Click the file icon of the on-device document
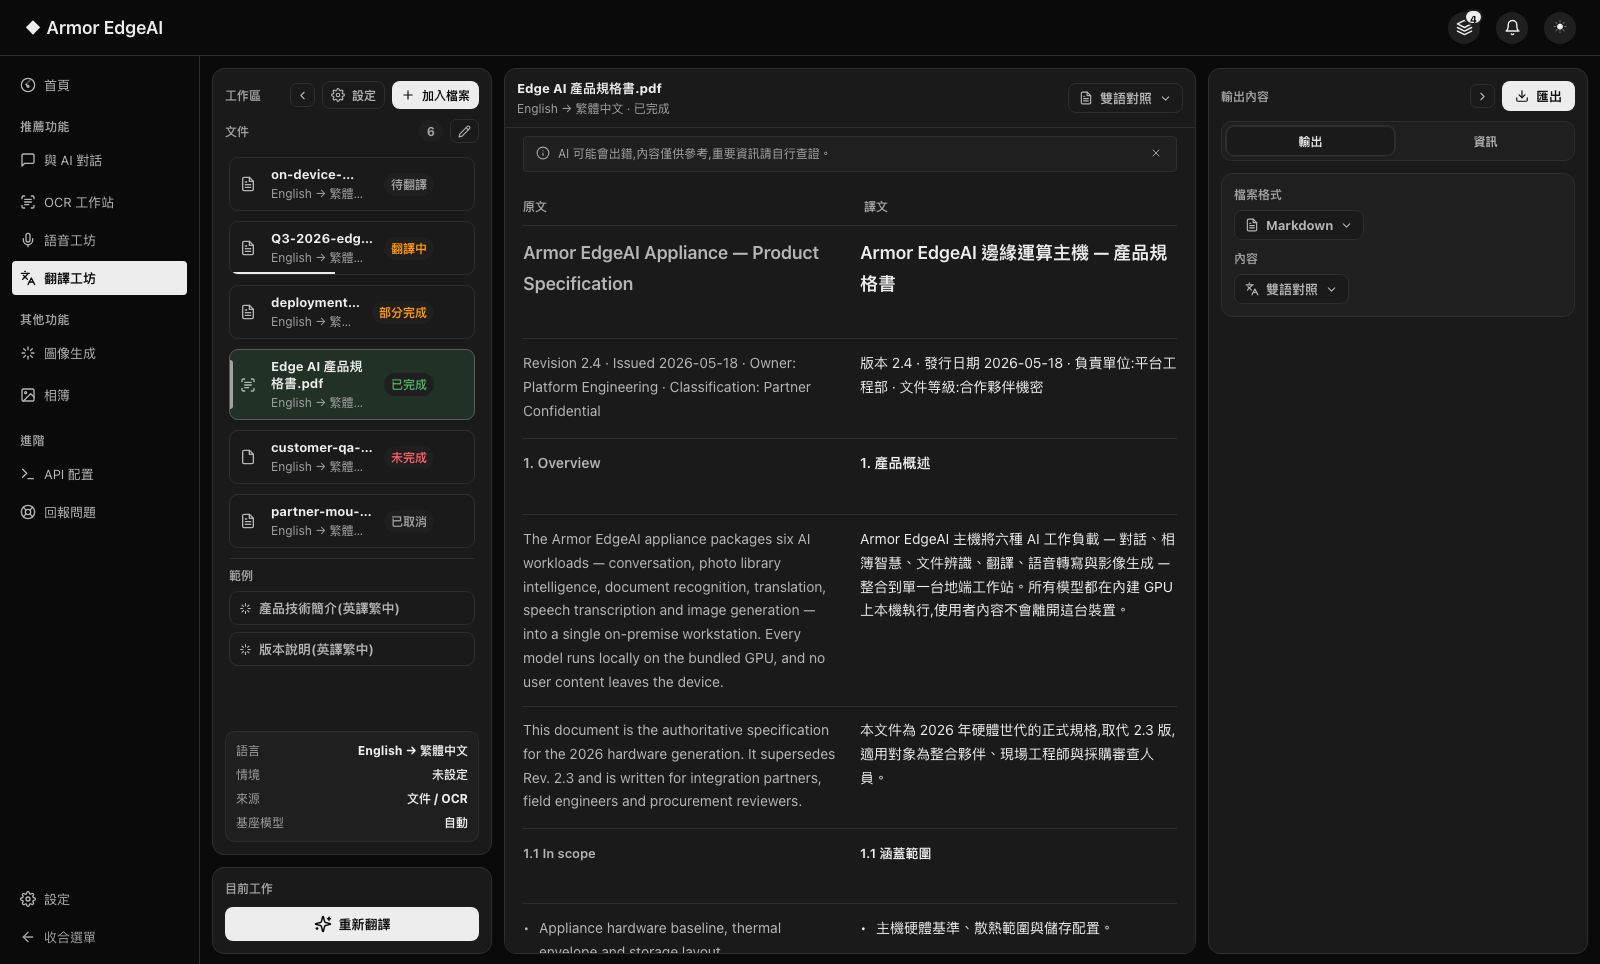 248,184
